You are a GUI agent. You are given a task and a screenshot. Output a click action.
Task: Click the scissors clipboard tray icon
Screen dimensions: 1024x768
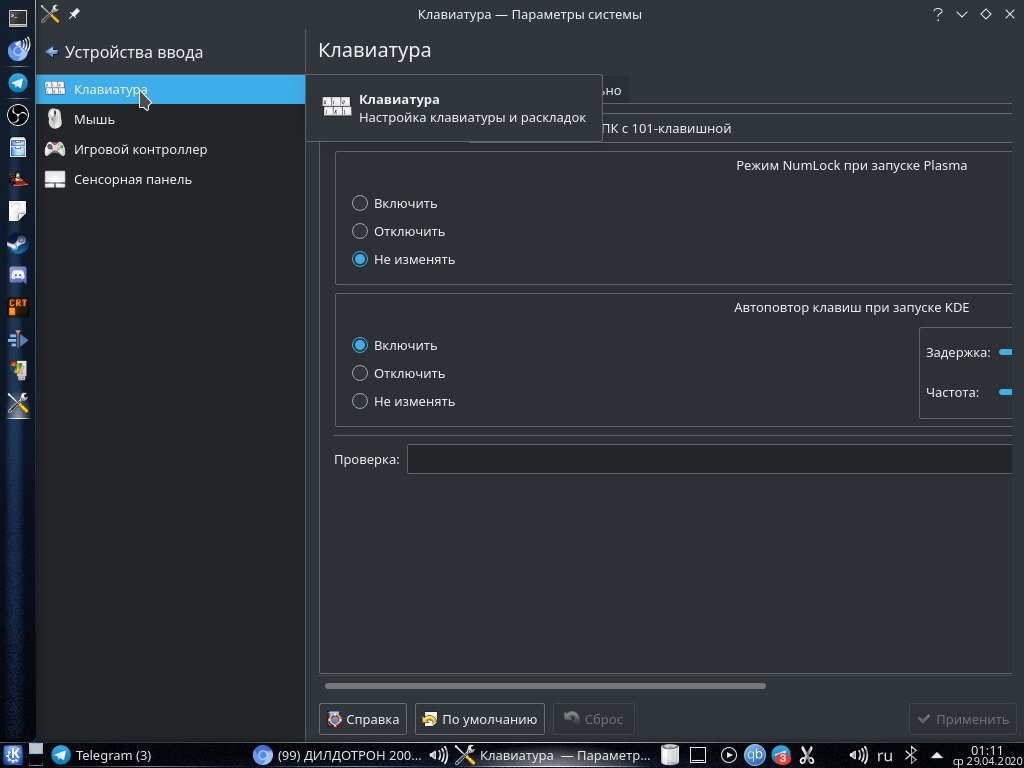808,755
